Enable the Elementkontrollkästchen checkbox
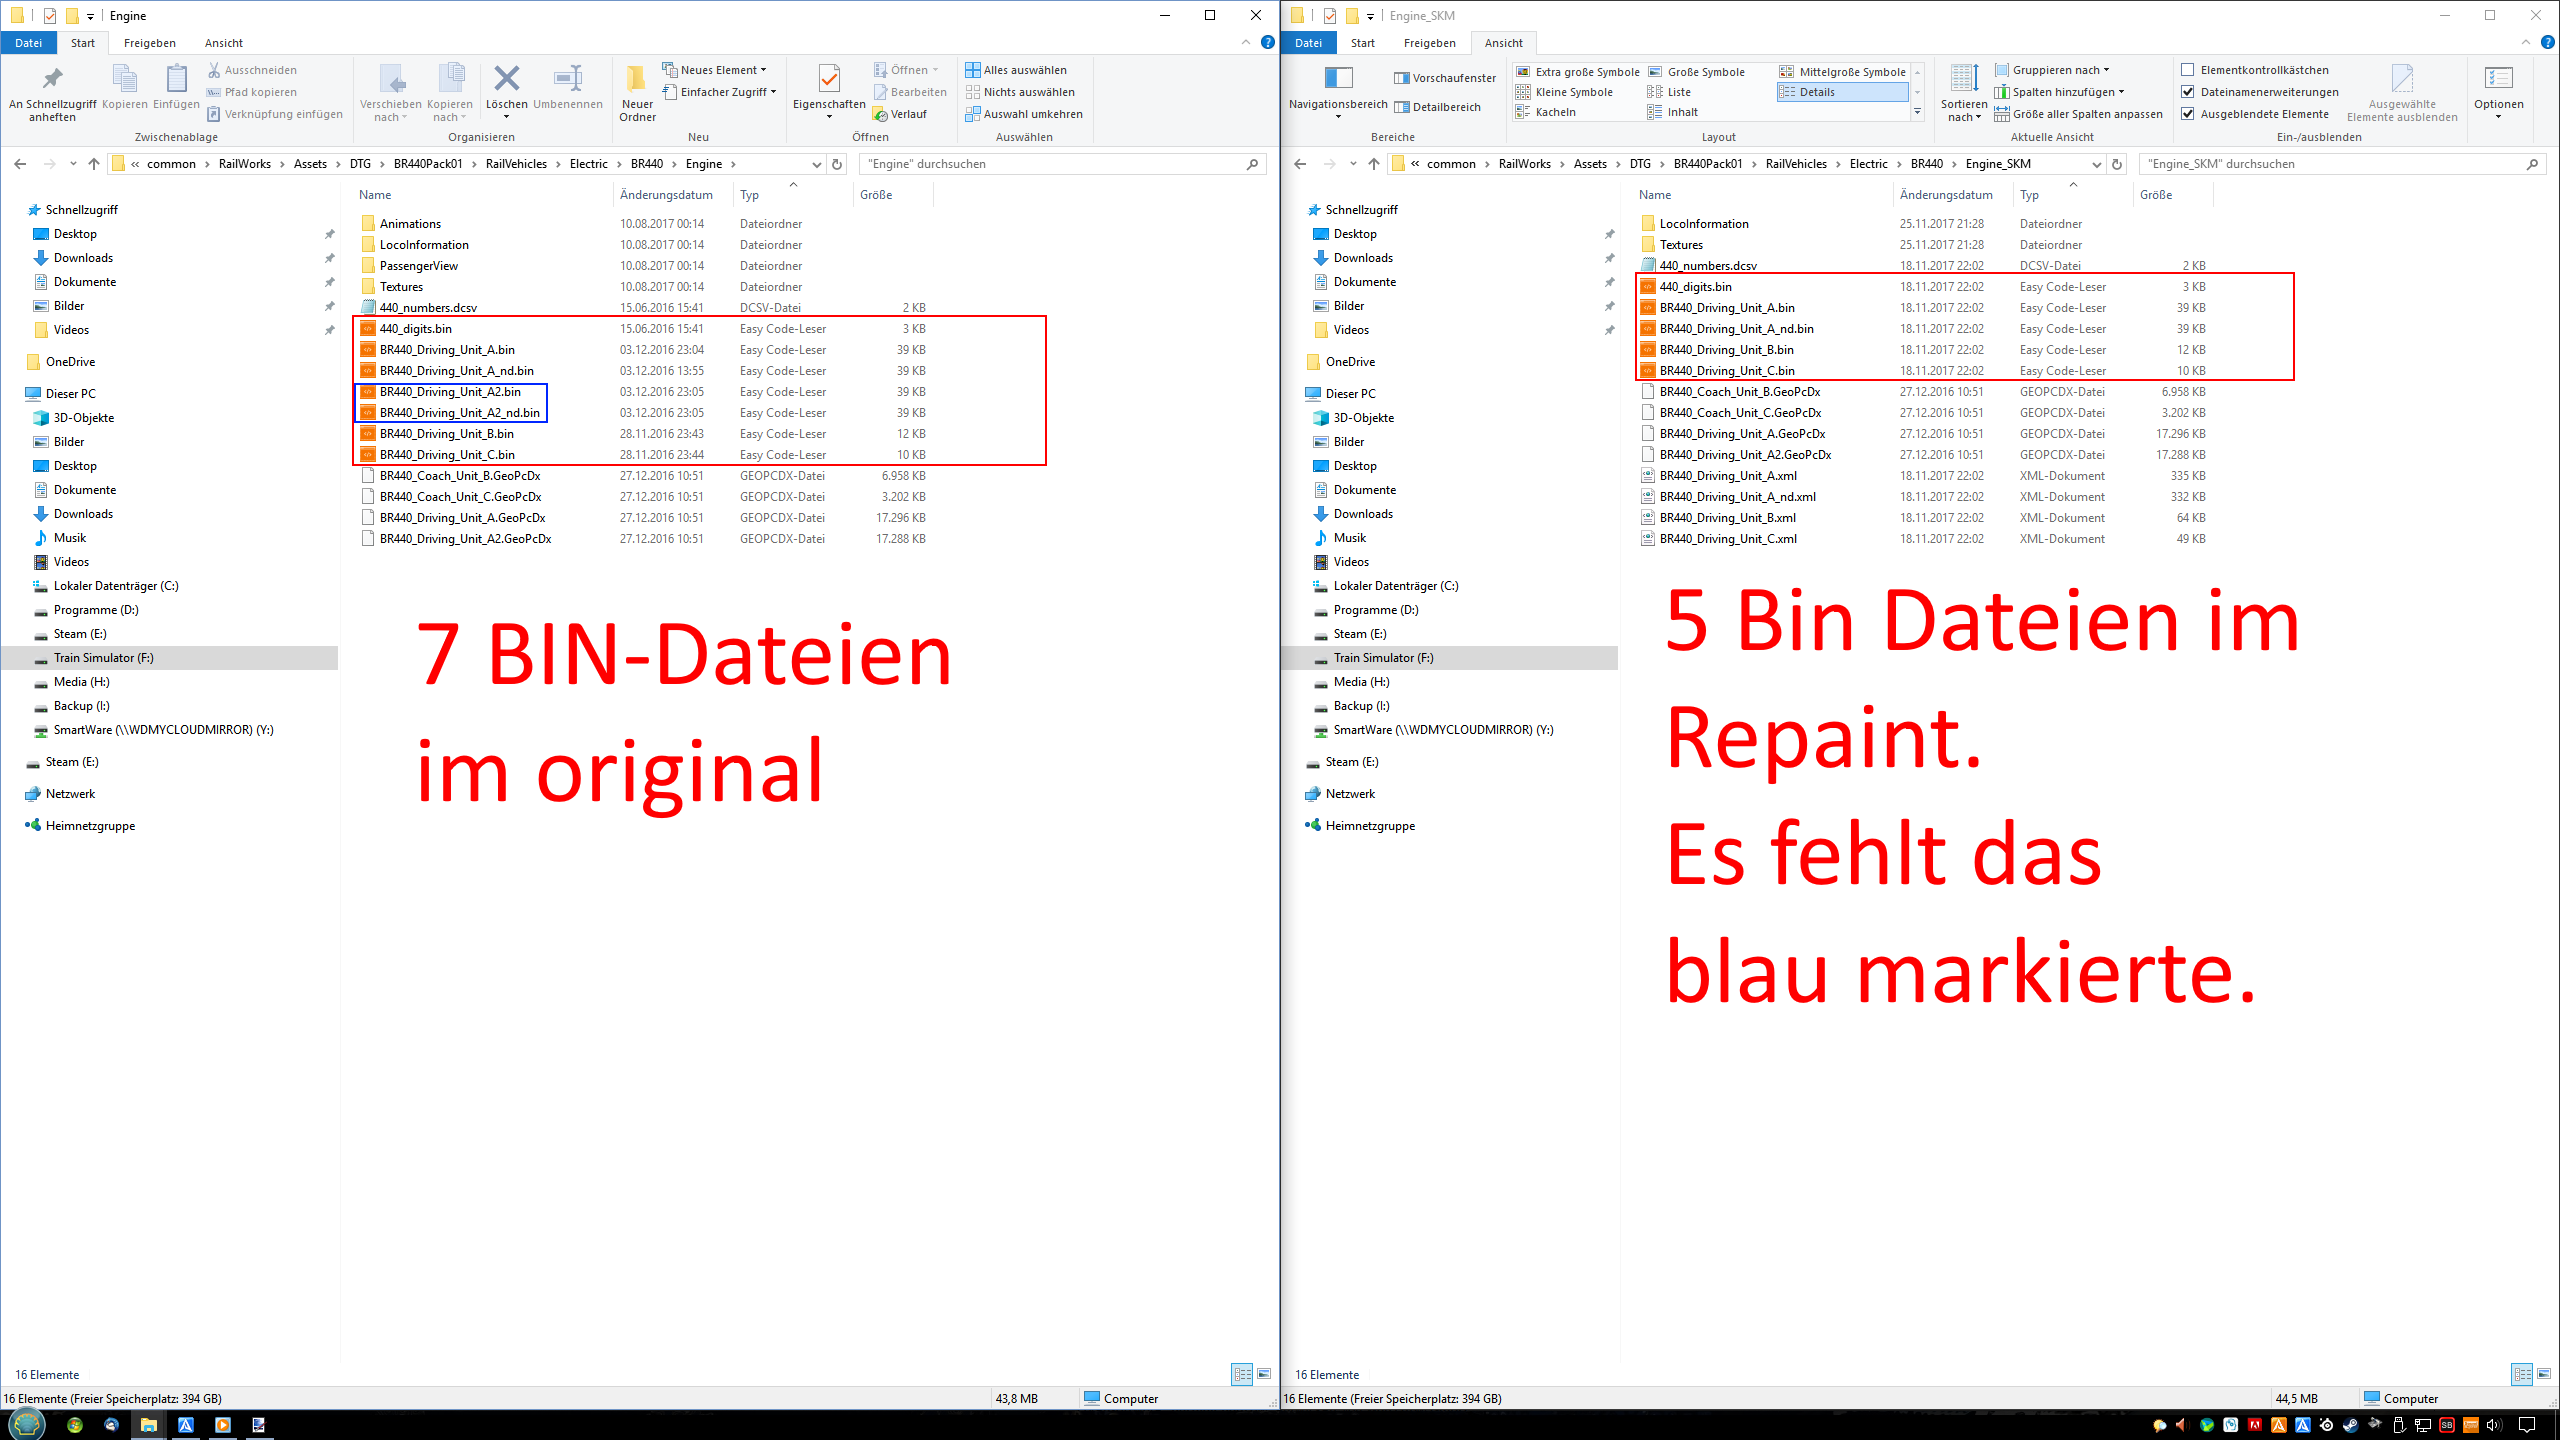This screenshot has height=1440, width=2560. tap(2188, 70)
